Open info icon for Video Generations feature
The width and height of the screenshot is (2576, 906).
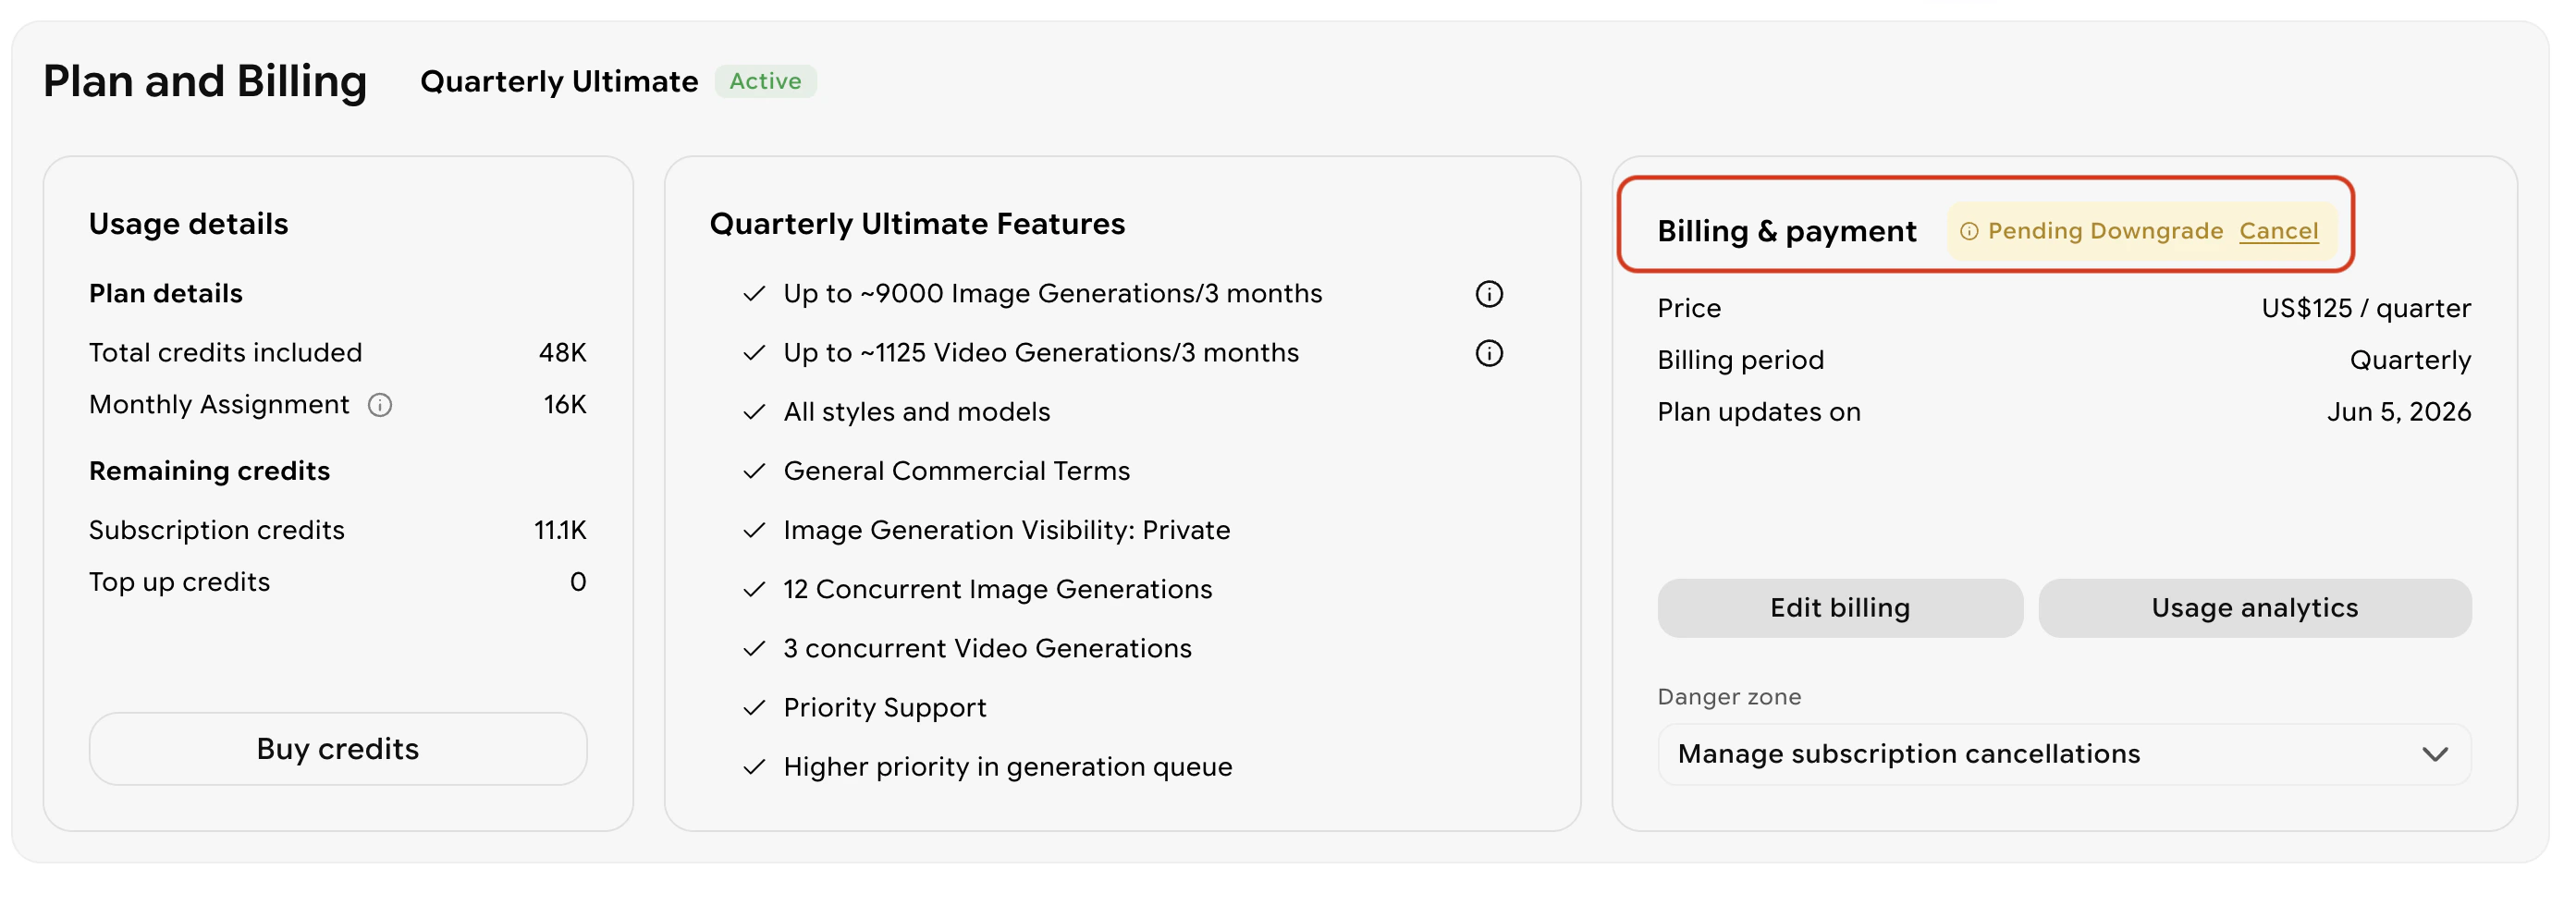(1489, 353)
